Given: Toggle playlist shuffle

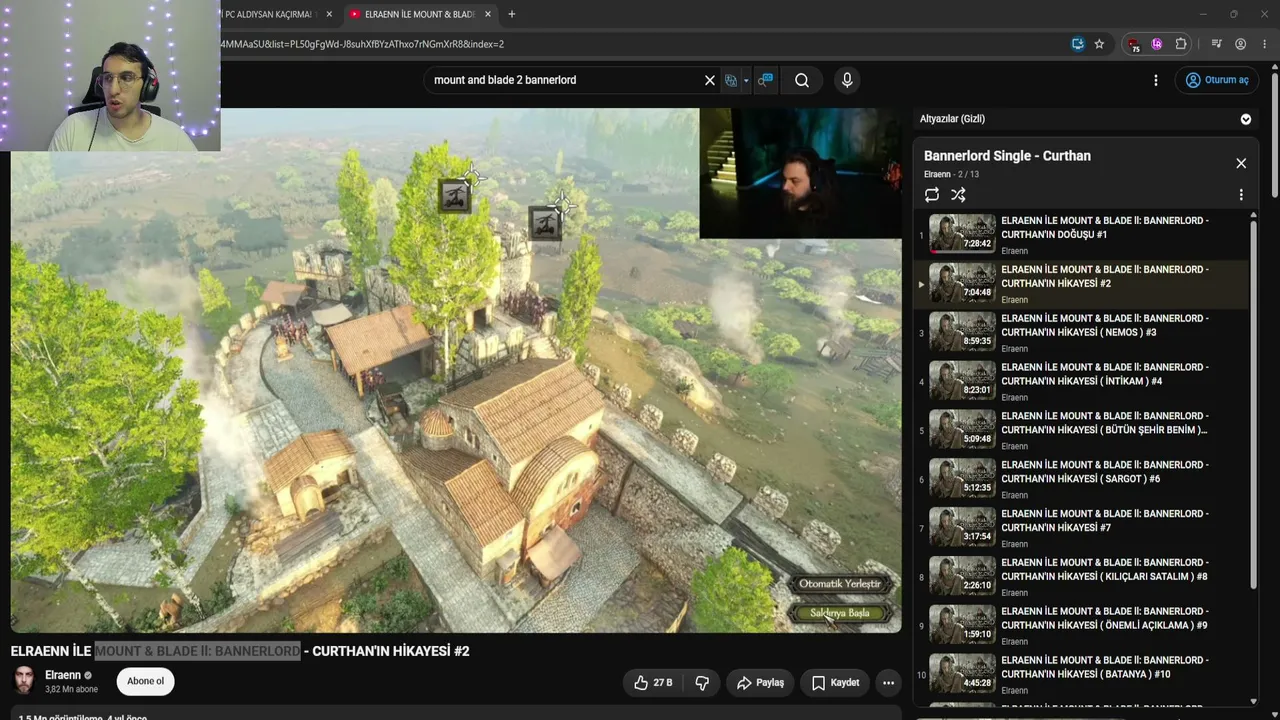Looking at the screenshot, I should [958, 195].
